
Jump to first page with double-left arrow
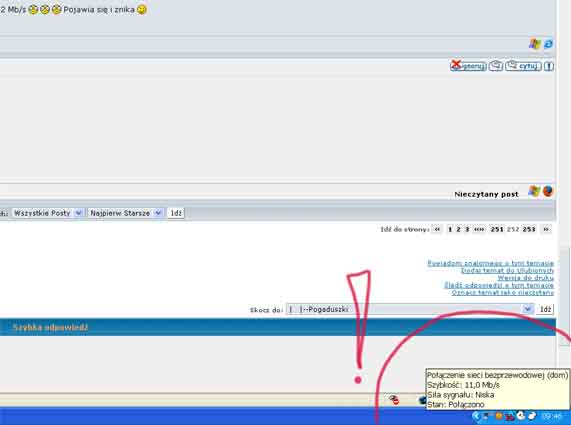pos(437,229)
